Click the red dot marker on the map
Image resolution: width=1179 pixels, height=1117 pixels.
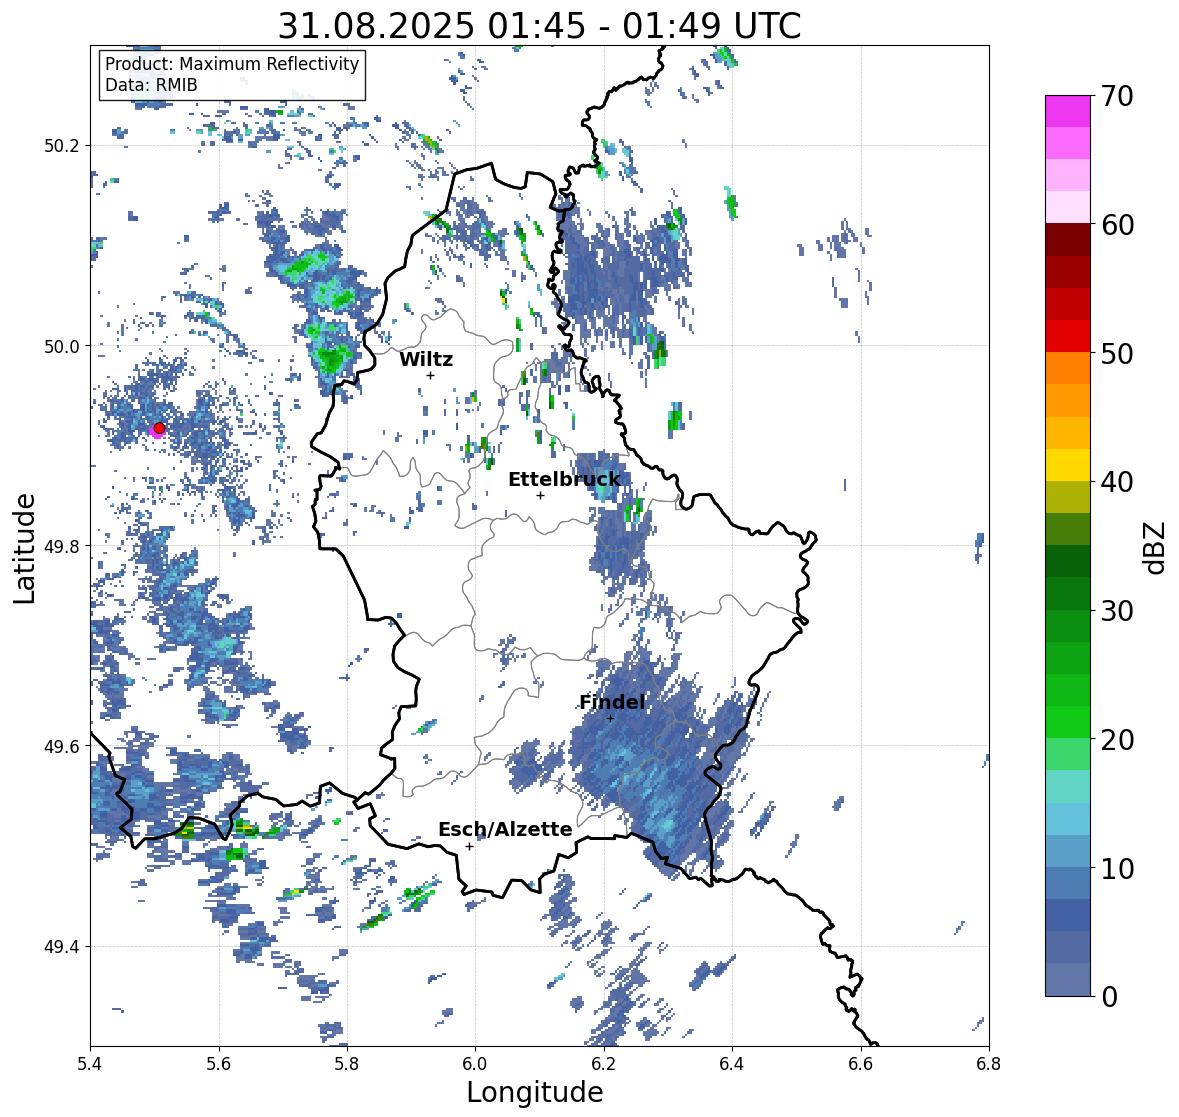pyautogui.click(x=159, y=428)
